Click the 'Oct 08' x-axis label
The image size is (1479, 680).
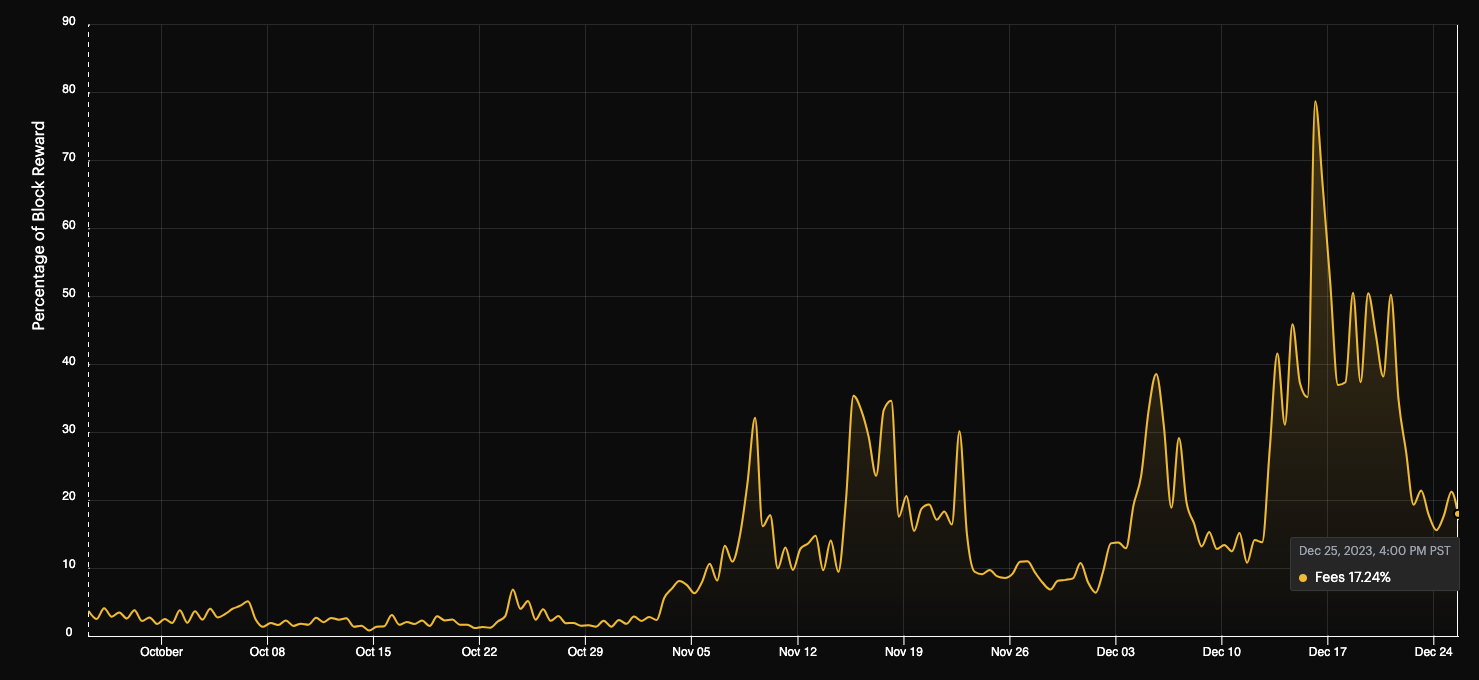[x=267, y=652]
